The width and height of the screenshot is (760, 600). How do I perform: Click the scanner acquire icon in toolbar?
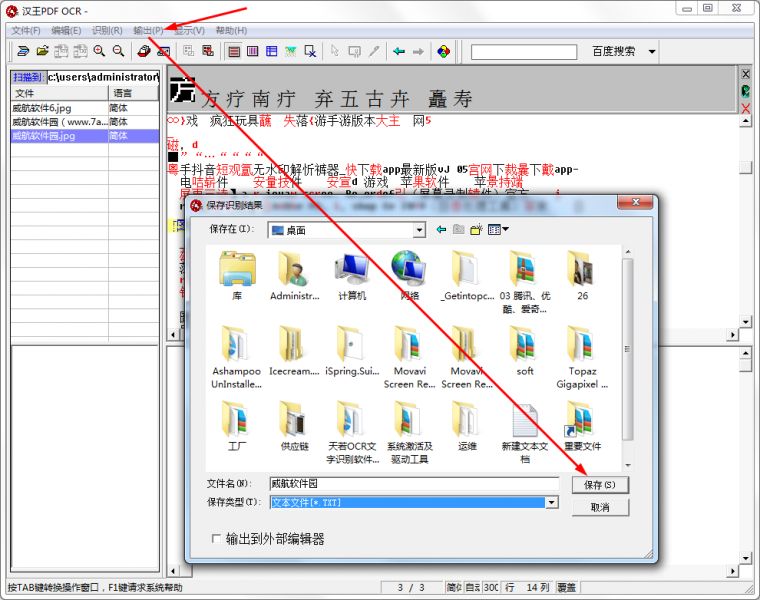(x=23, y=51)
